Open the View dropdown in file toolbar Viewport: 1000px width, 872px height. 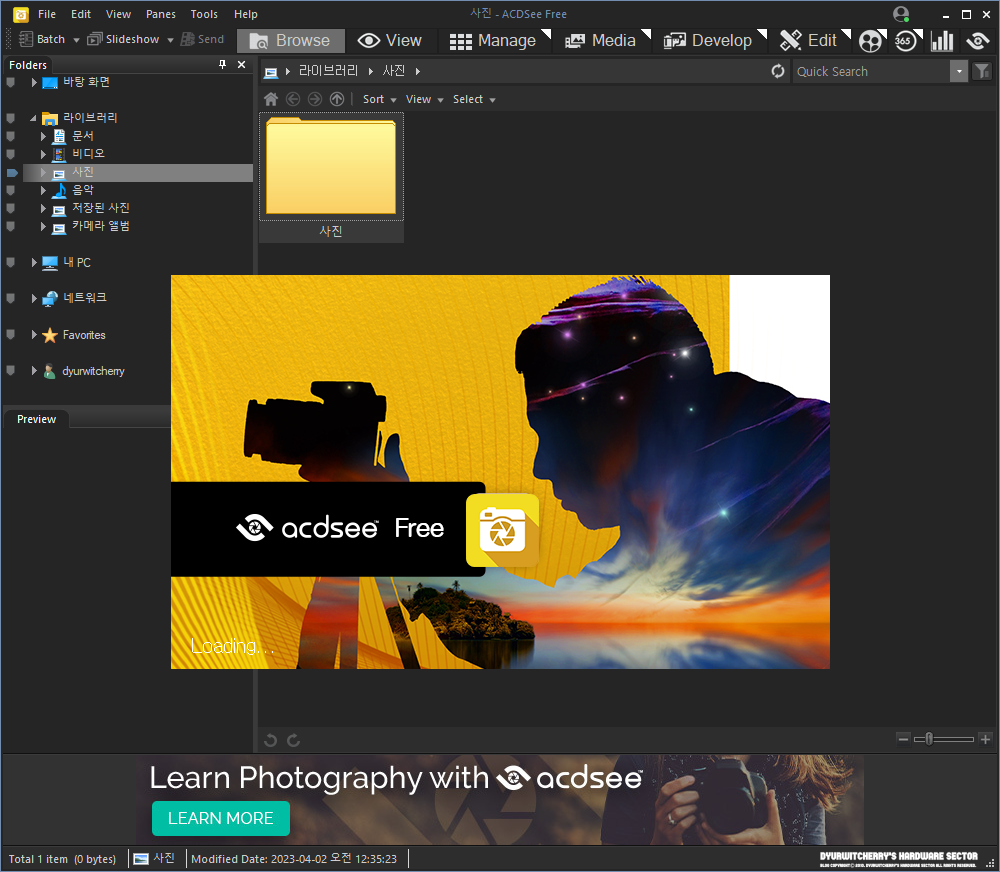[424, 100]
